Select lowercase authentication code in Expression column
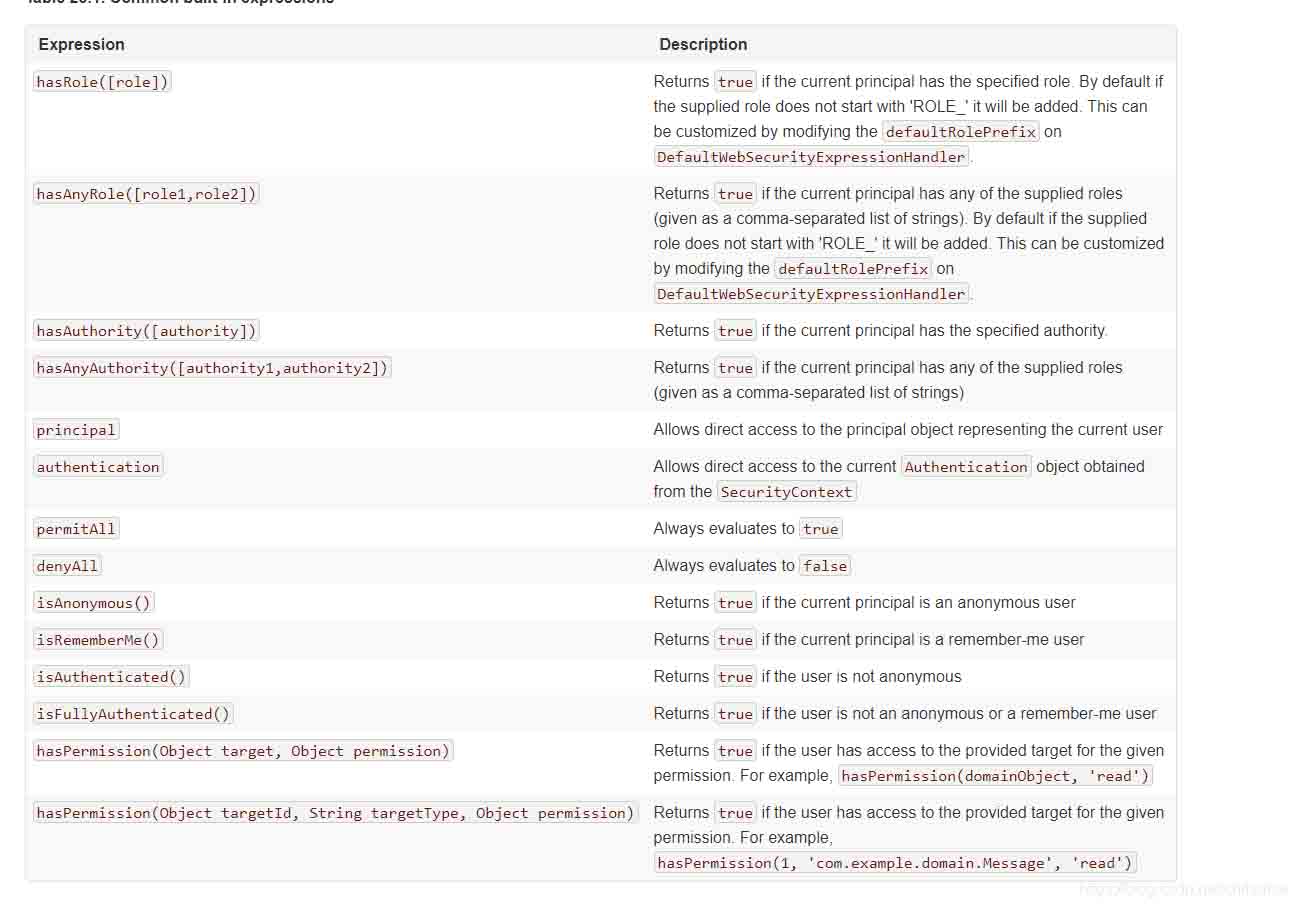Image resolution: width=1297 pixels, height=907 pixels. (98, 467)
